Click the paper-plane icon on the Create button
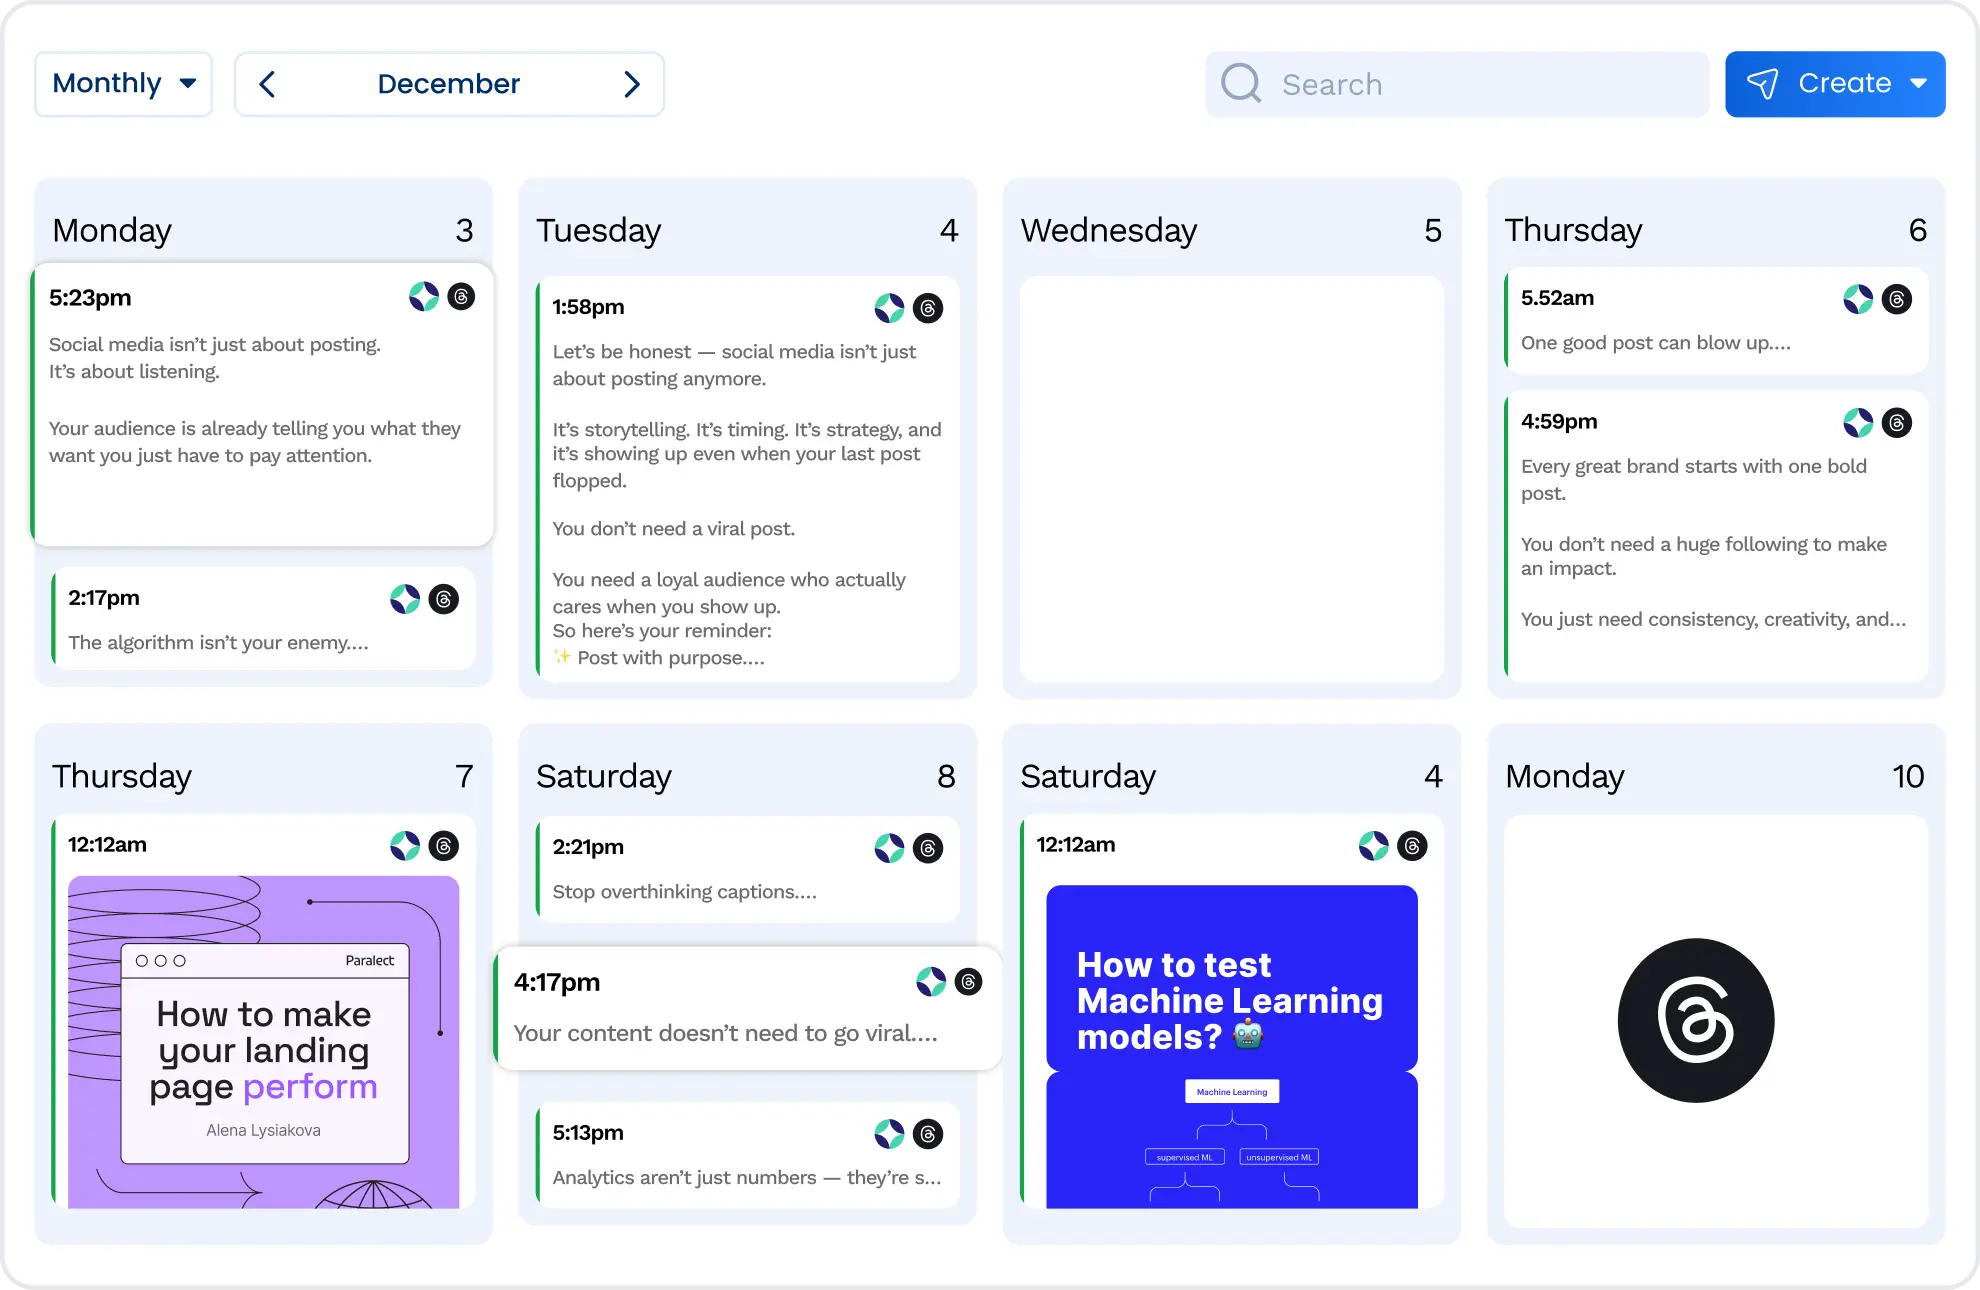Viewport: 1980px width, 1290px height. point(1765,83)
